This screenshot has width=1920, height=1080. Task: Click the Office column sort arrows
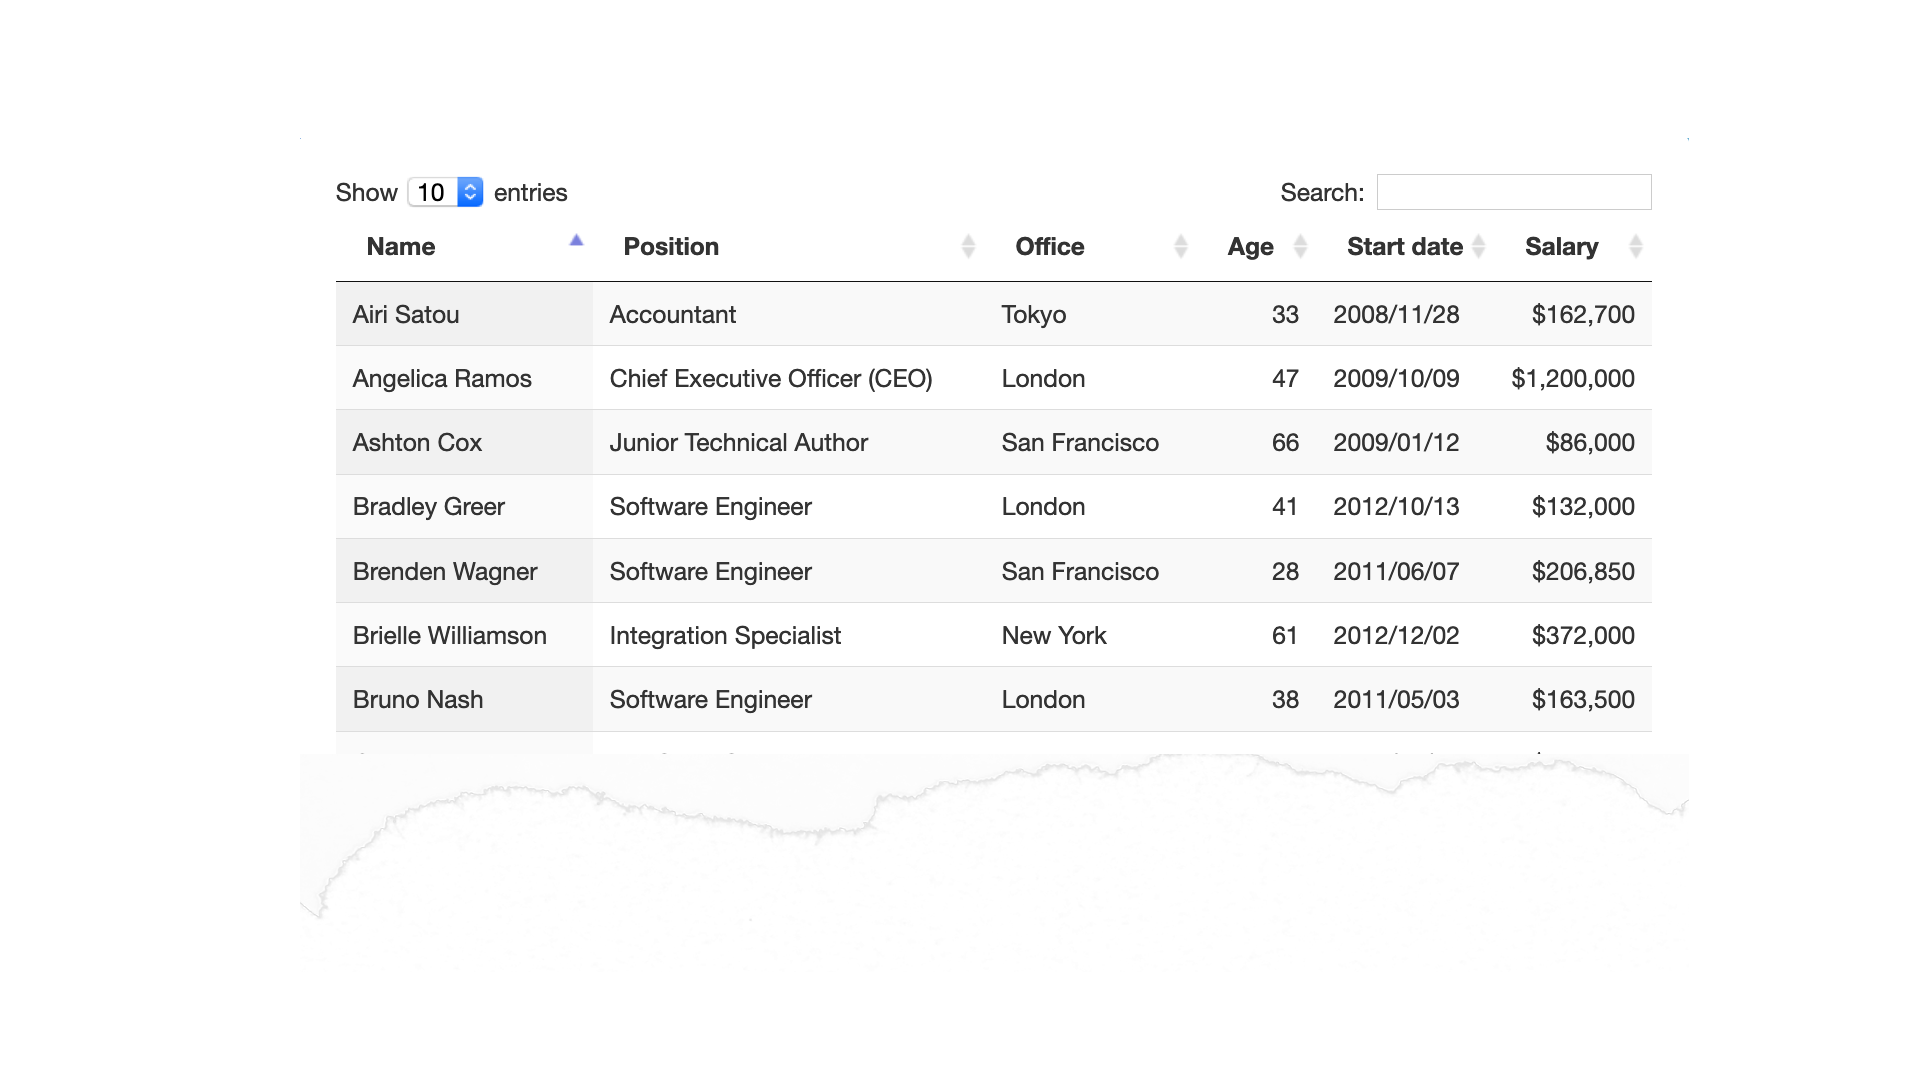(1180, 247)
